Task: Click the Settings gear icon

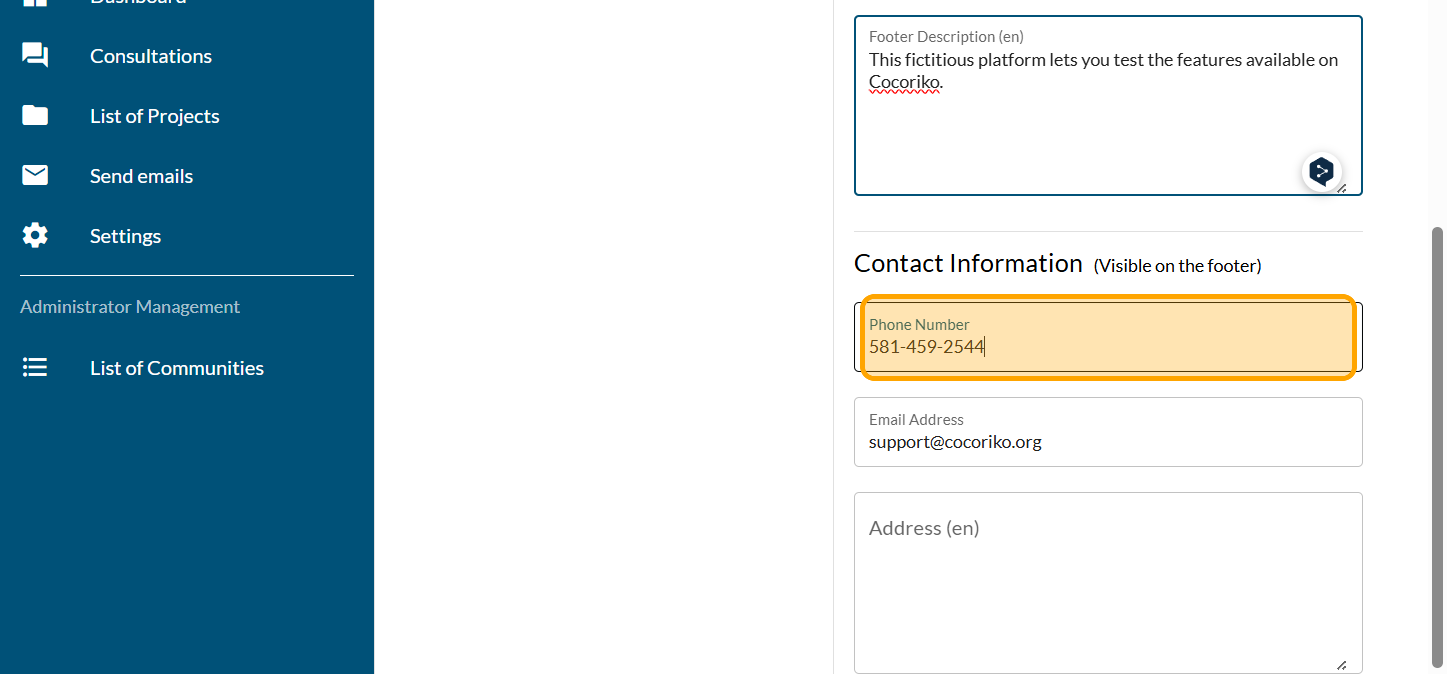Action: 35,236
